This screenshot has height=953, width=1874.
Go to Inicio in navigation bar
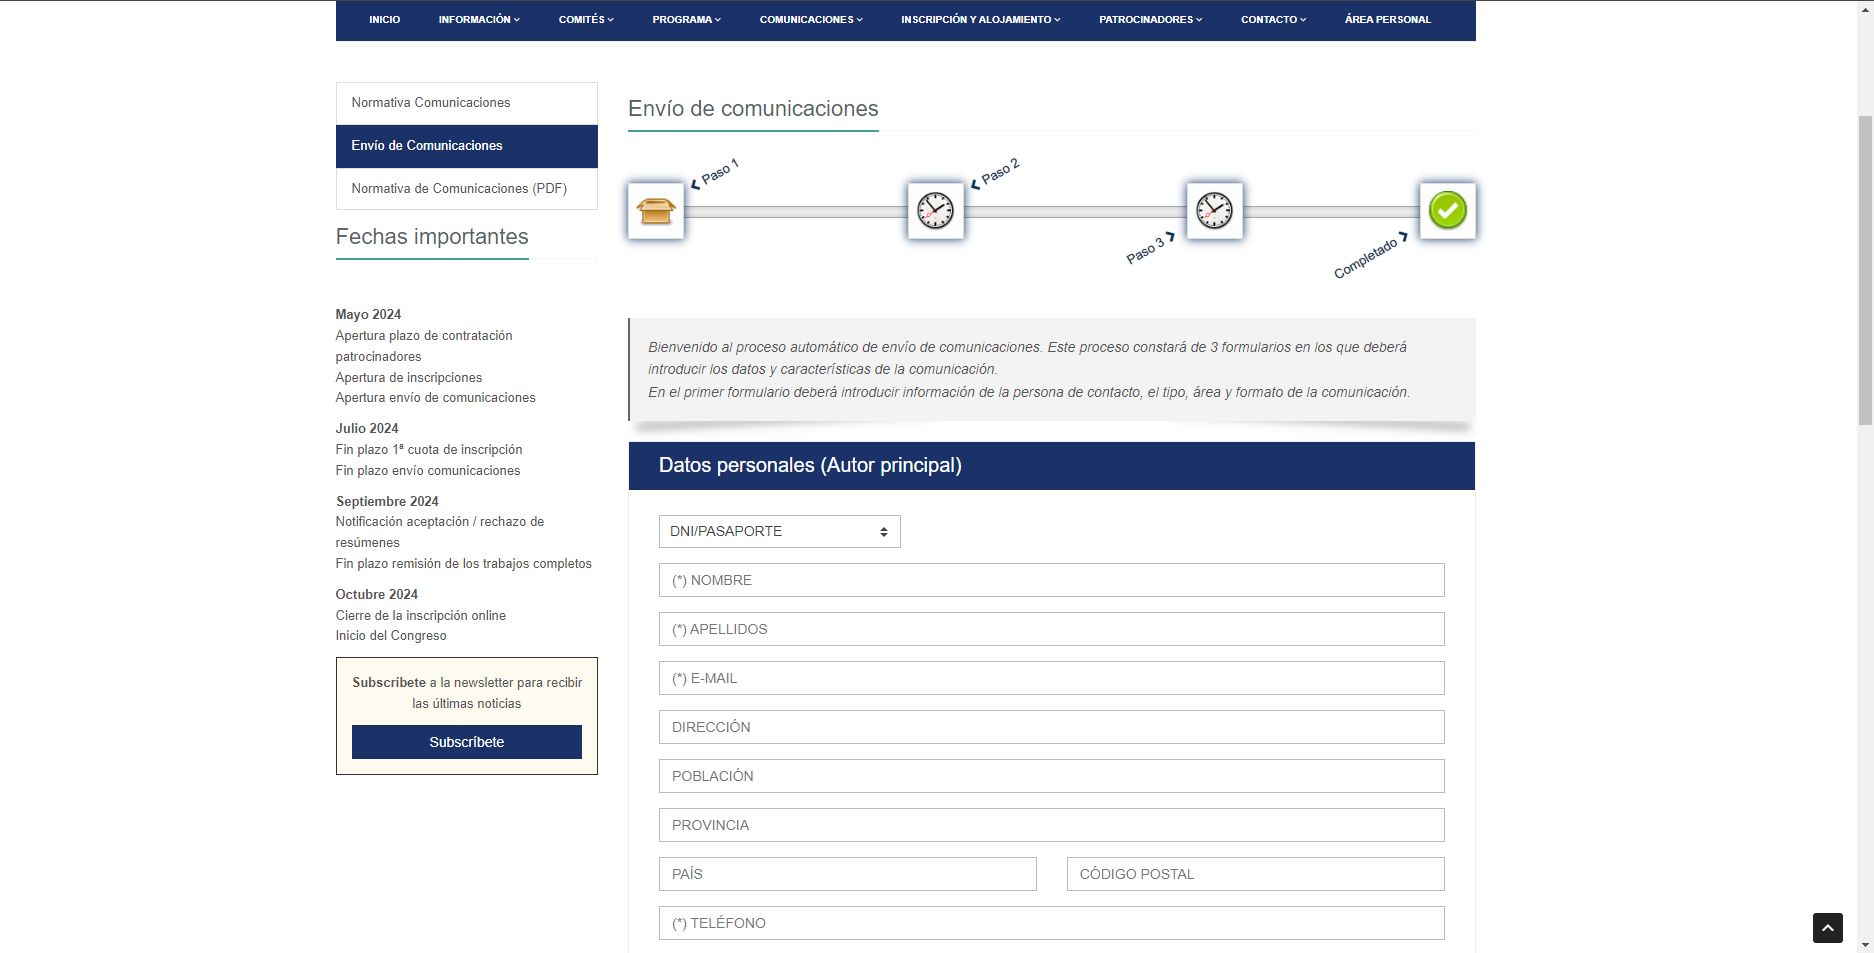pos(384,20)
